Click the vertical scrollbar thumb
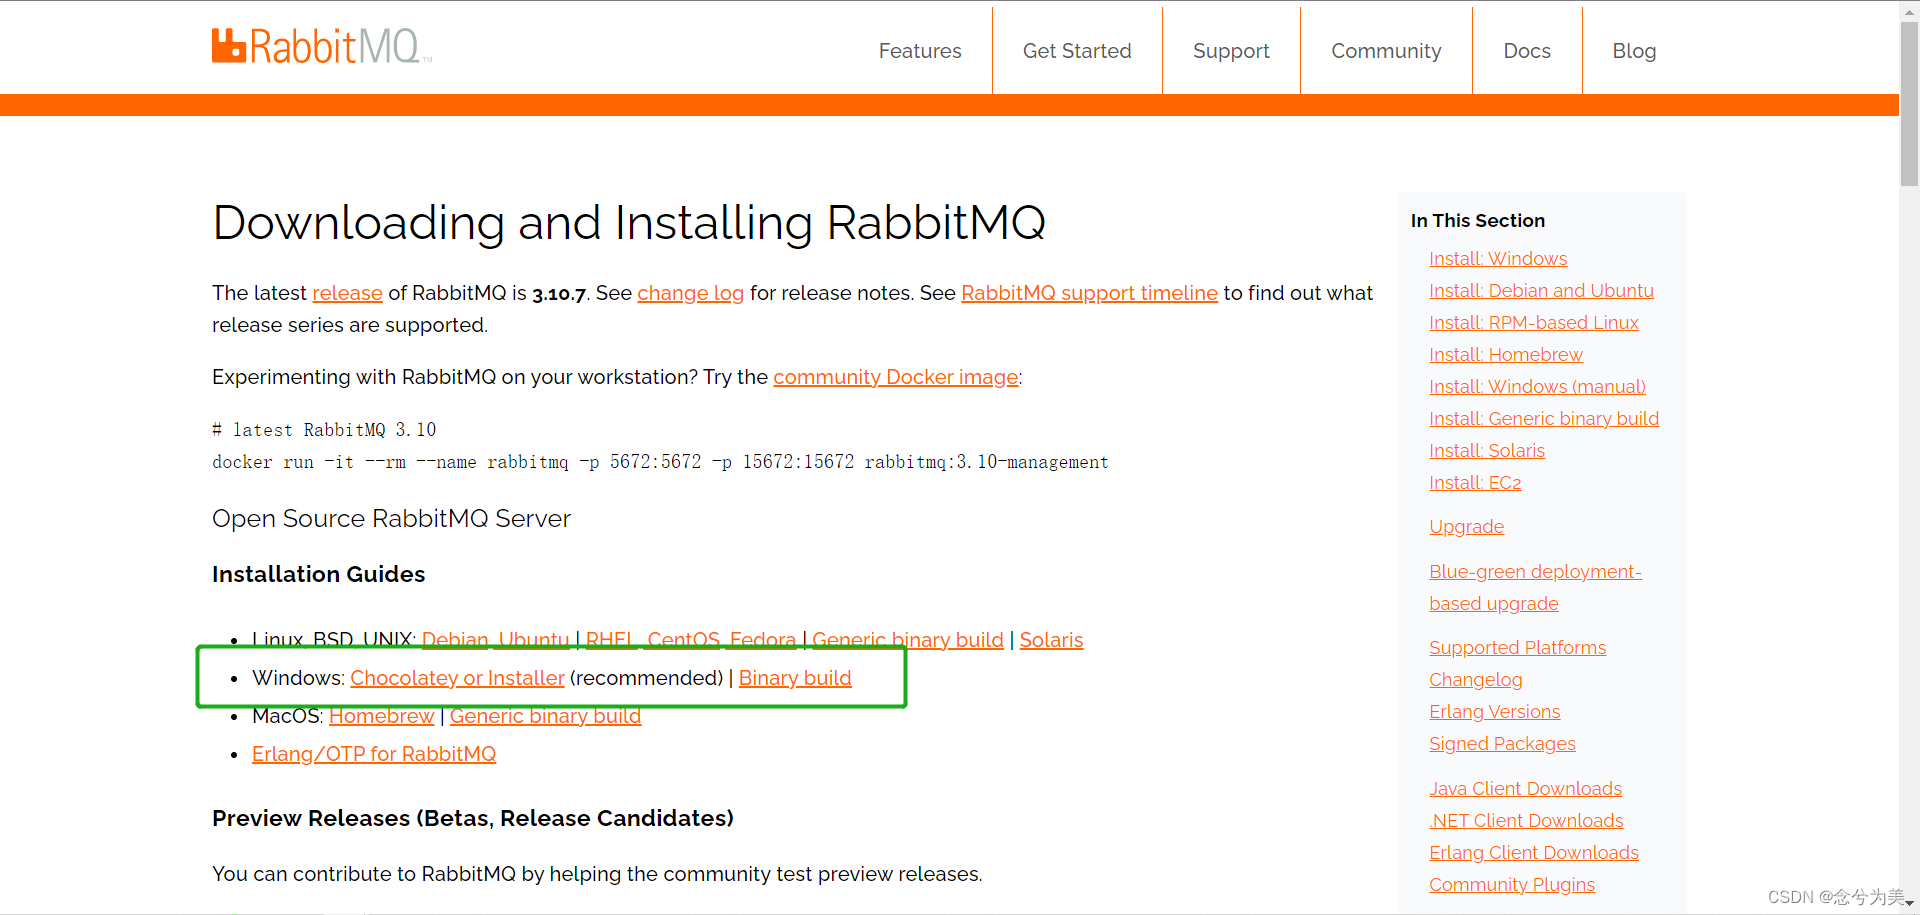Image resolution: width=1920 pixels, height=915 pixels. point(1909,104)
